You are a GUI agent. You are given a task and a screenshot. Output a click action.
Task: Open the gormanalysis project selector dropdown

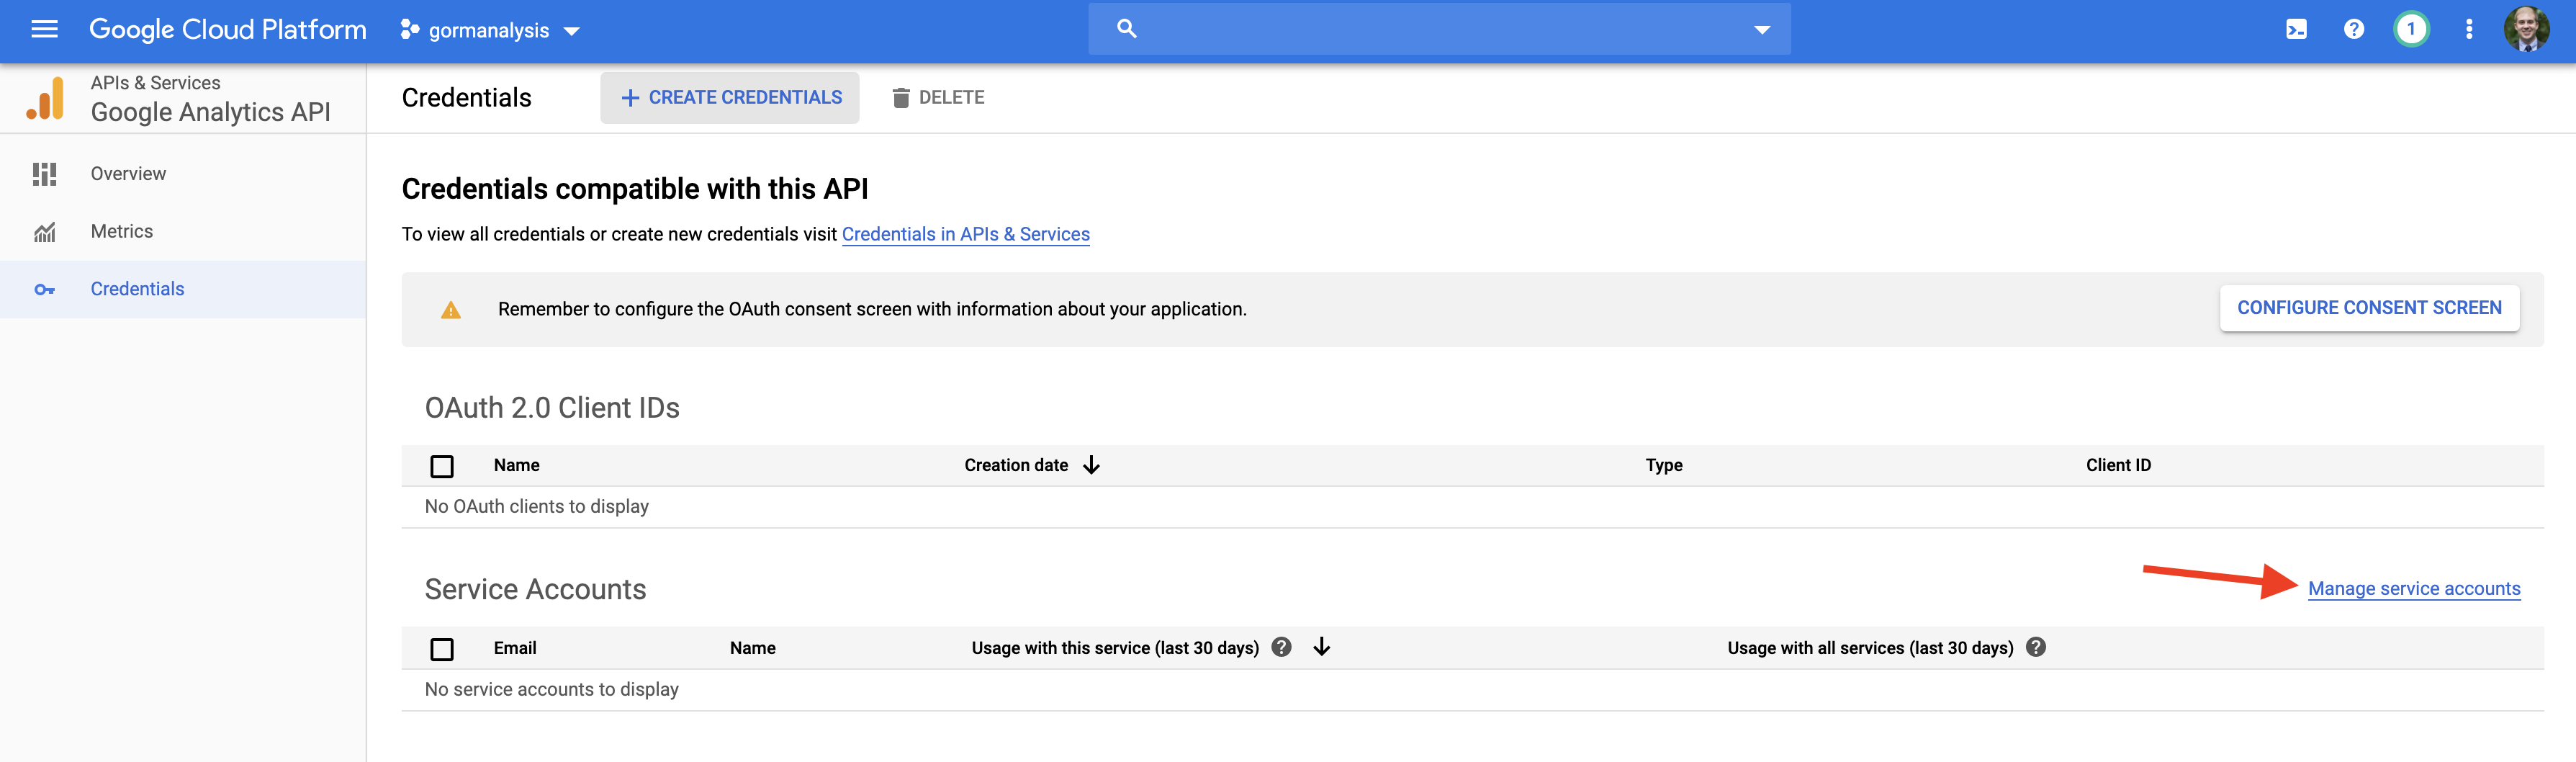point(490,31)
